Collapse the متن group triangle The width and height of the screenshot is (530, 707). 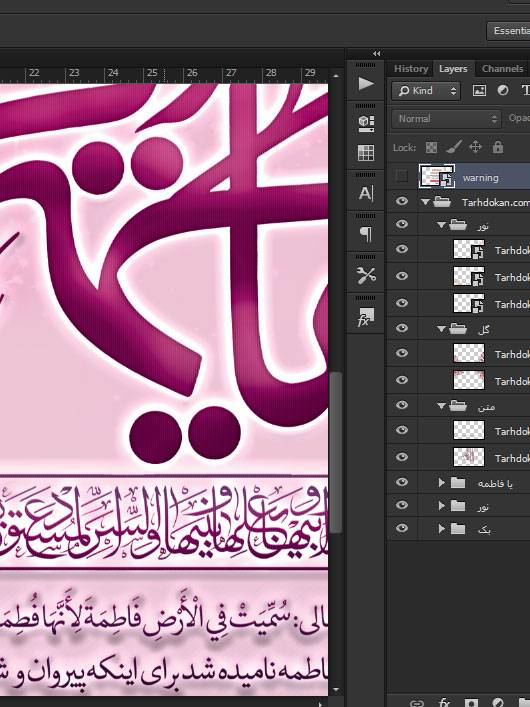click(x=441, y=406)
